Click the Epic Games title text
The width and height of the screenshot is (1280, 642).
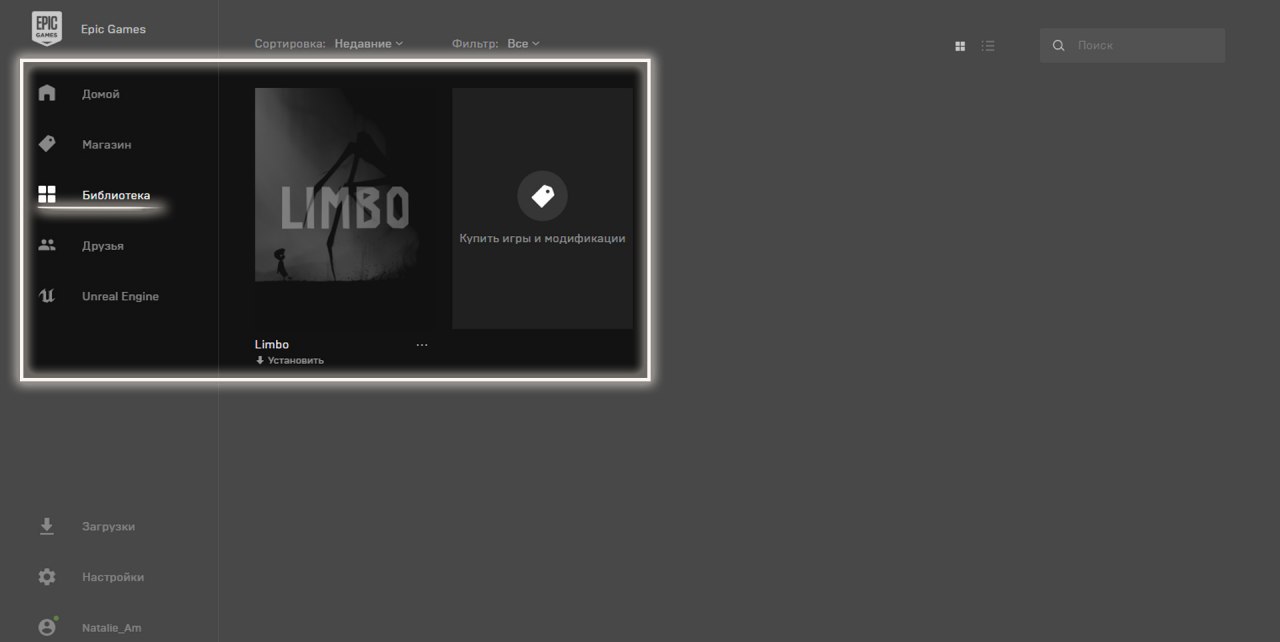(x=113, y=29)
